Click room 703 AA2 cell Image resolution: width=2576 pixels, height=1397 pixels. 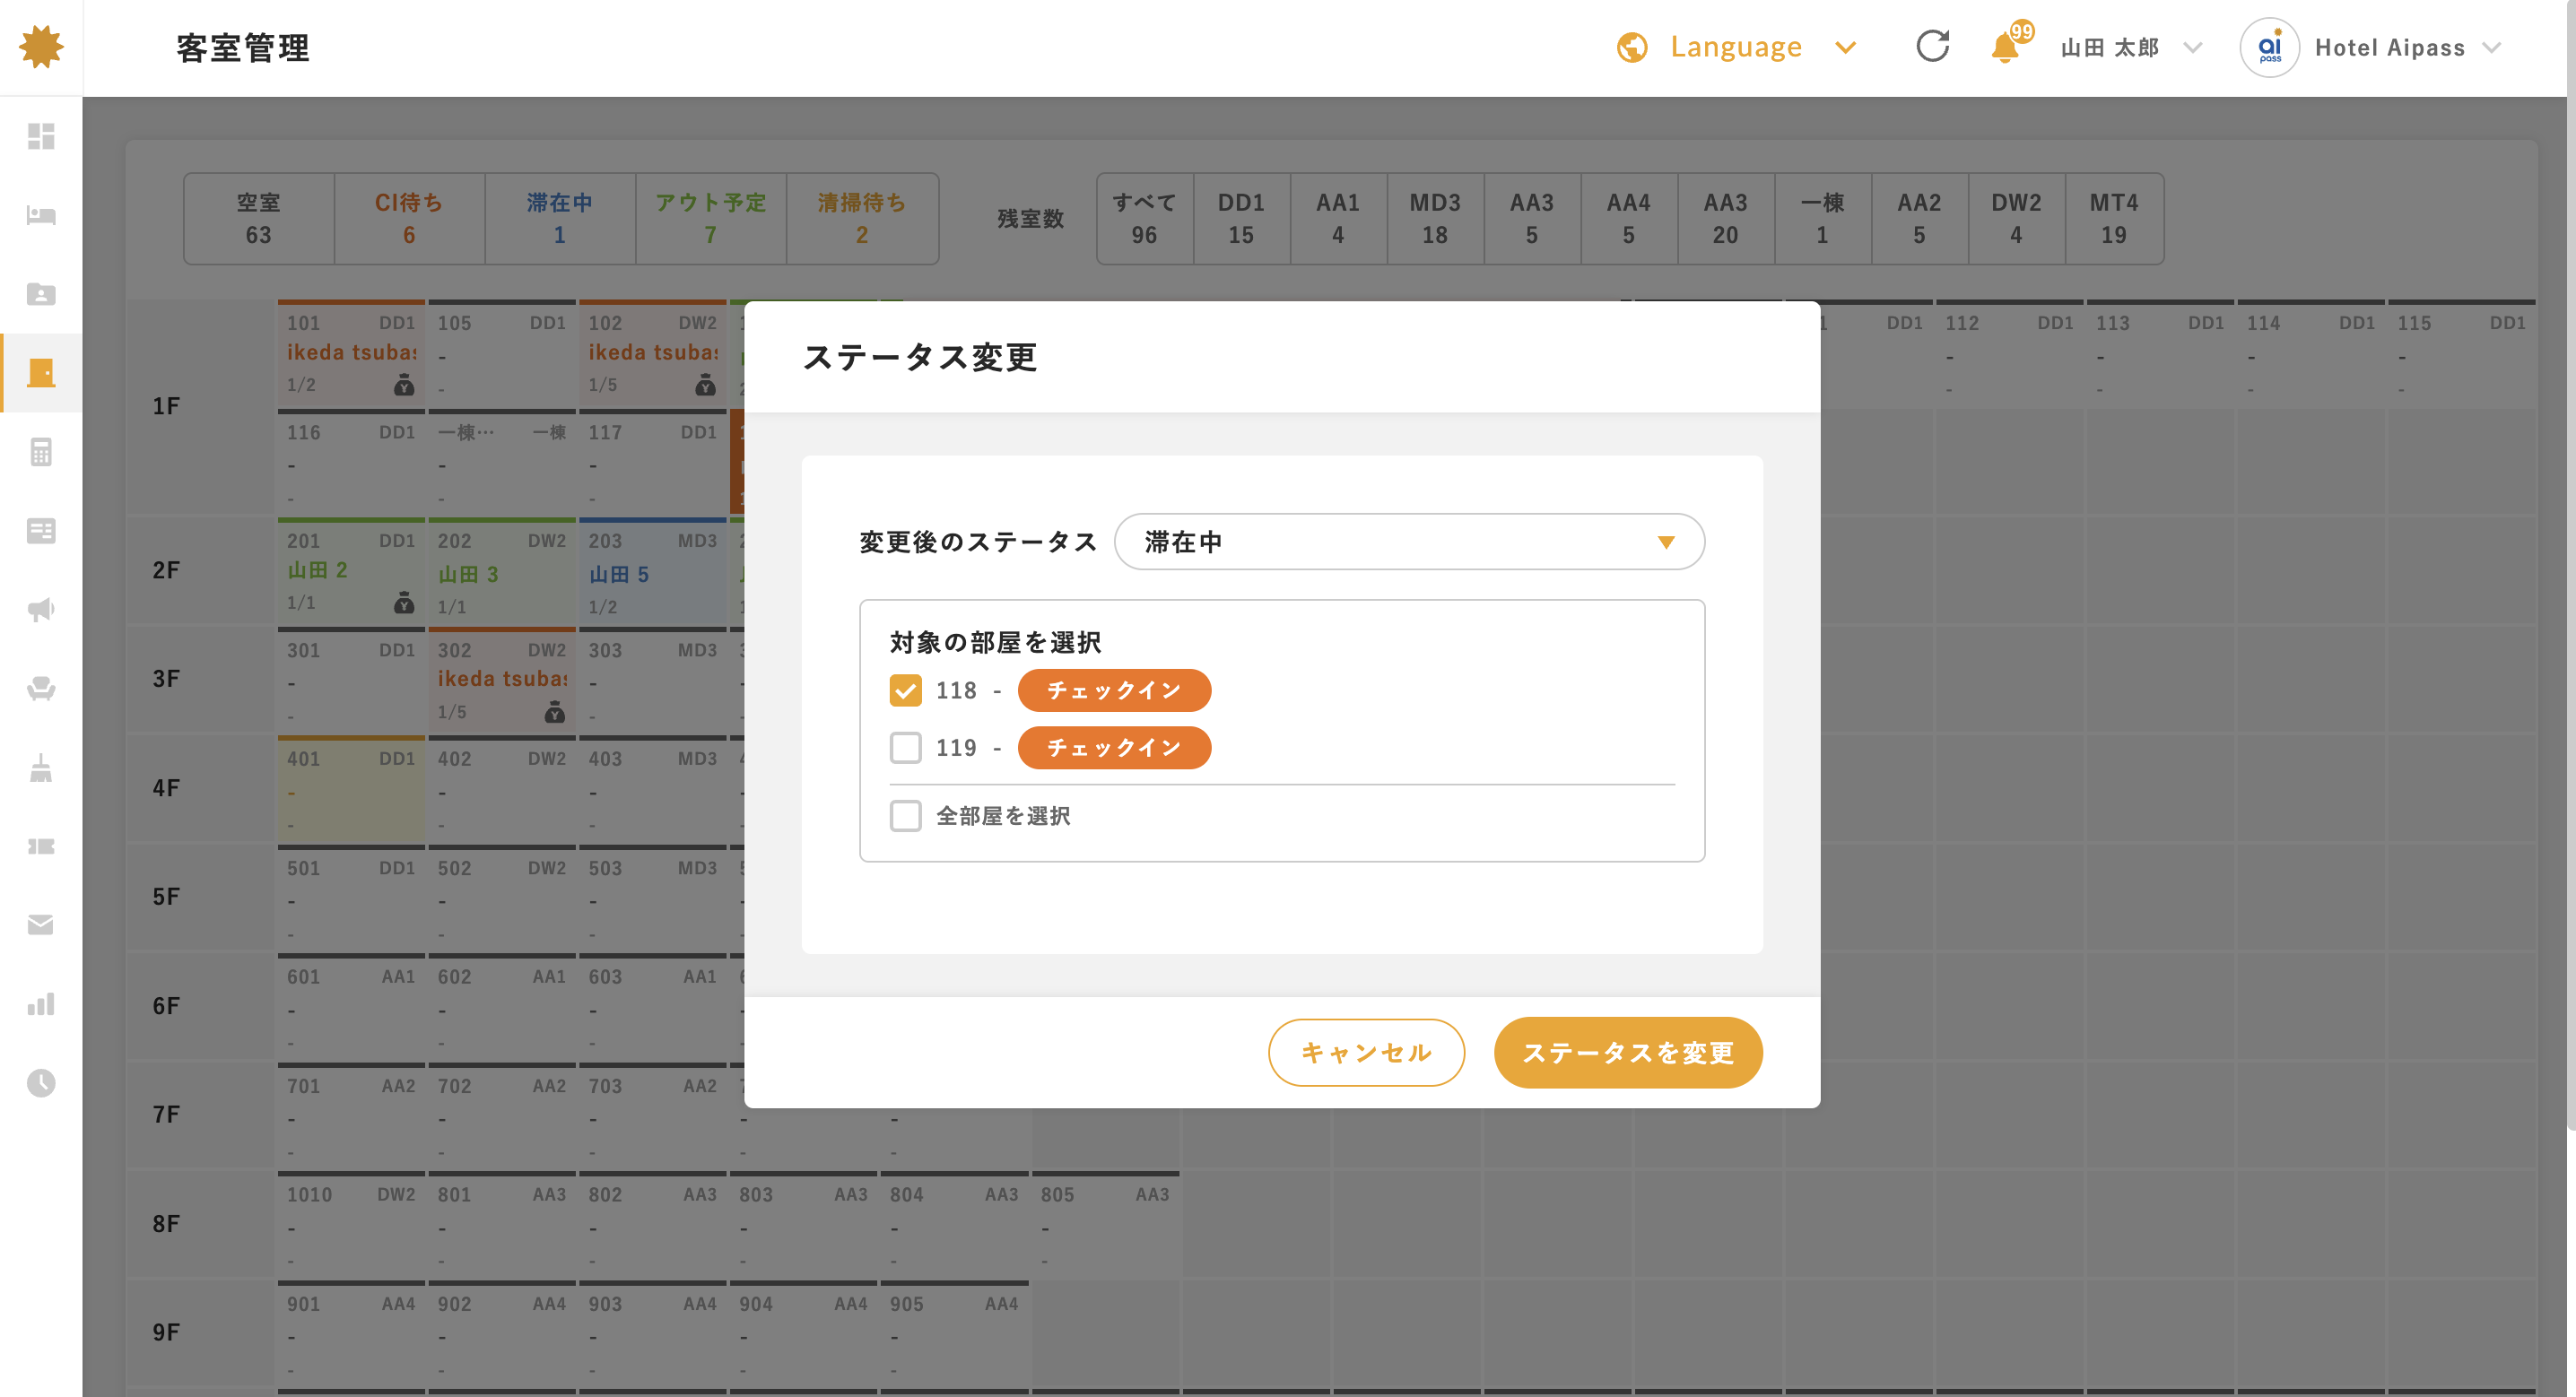(x=652, y=1116)
